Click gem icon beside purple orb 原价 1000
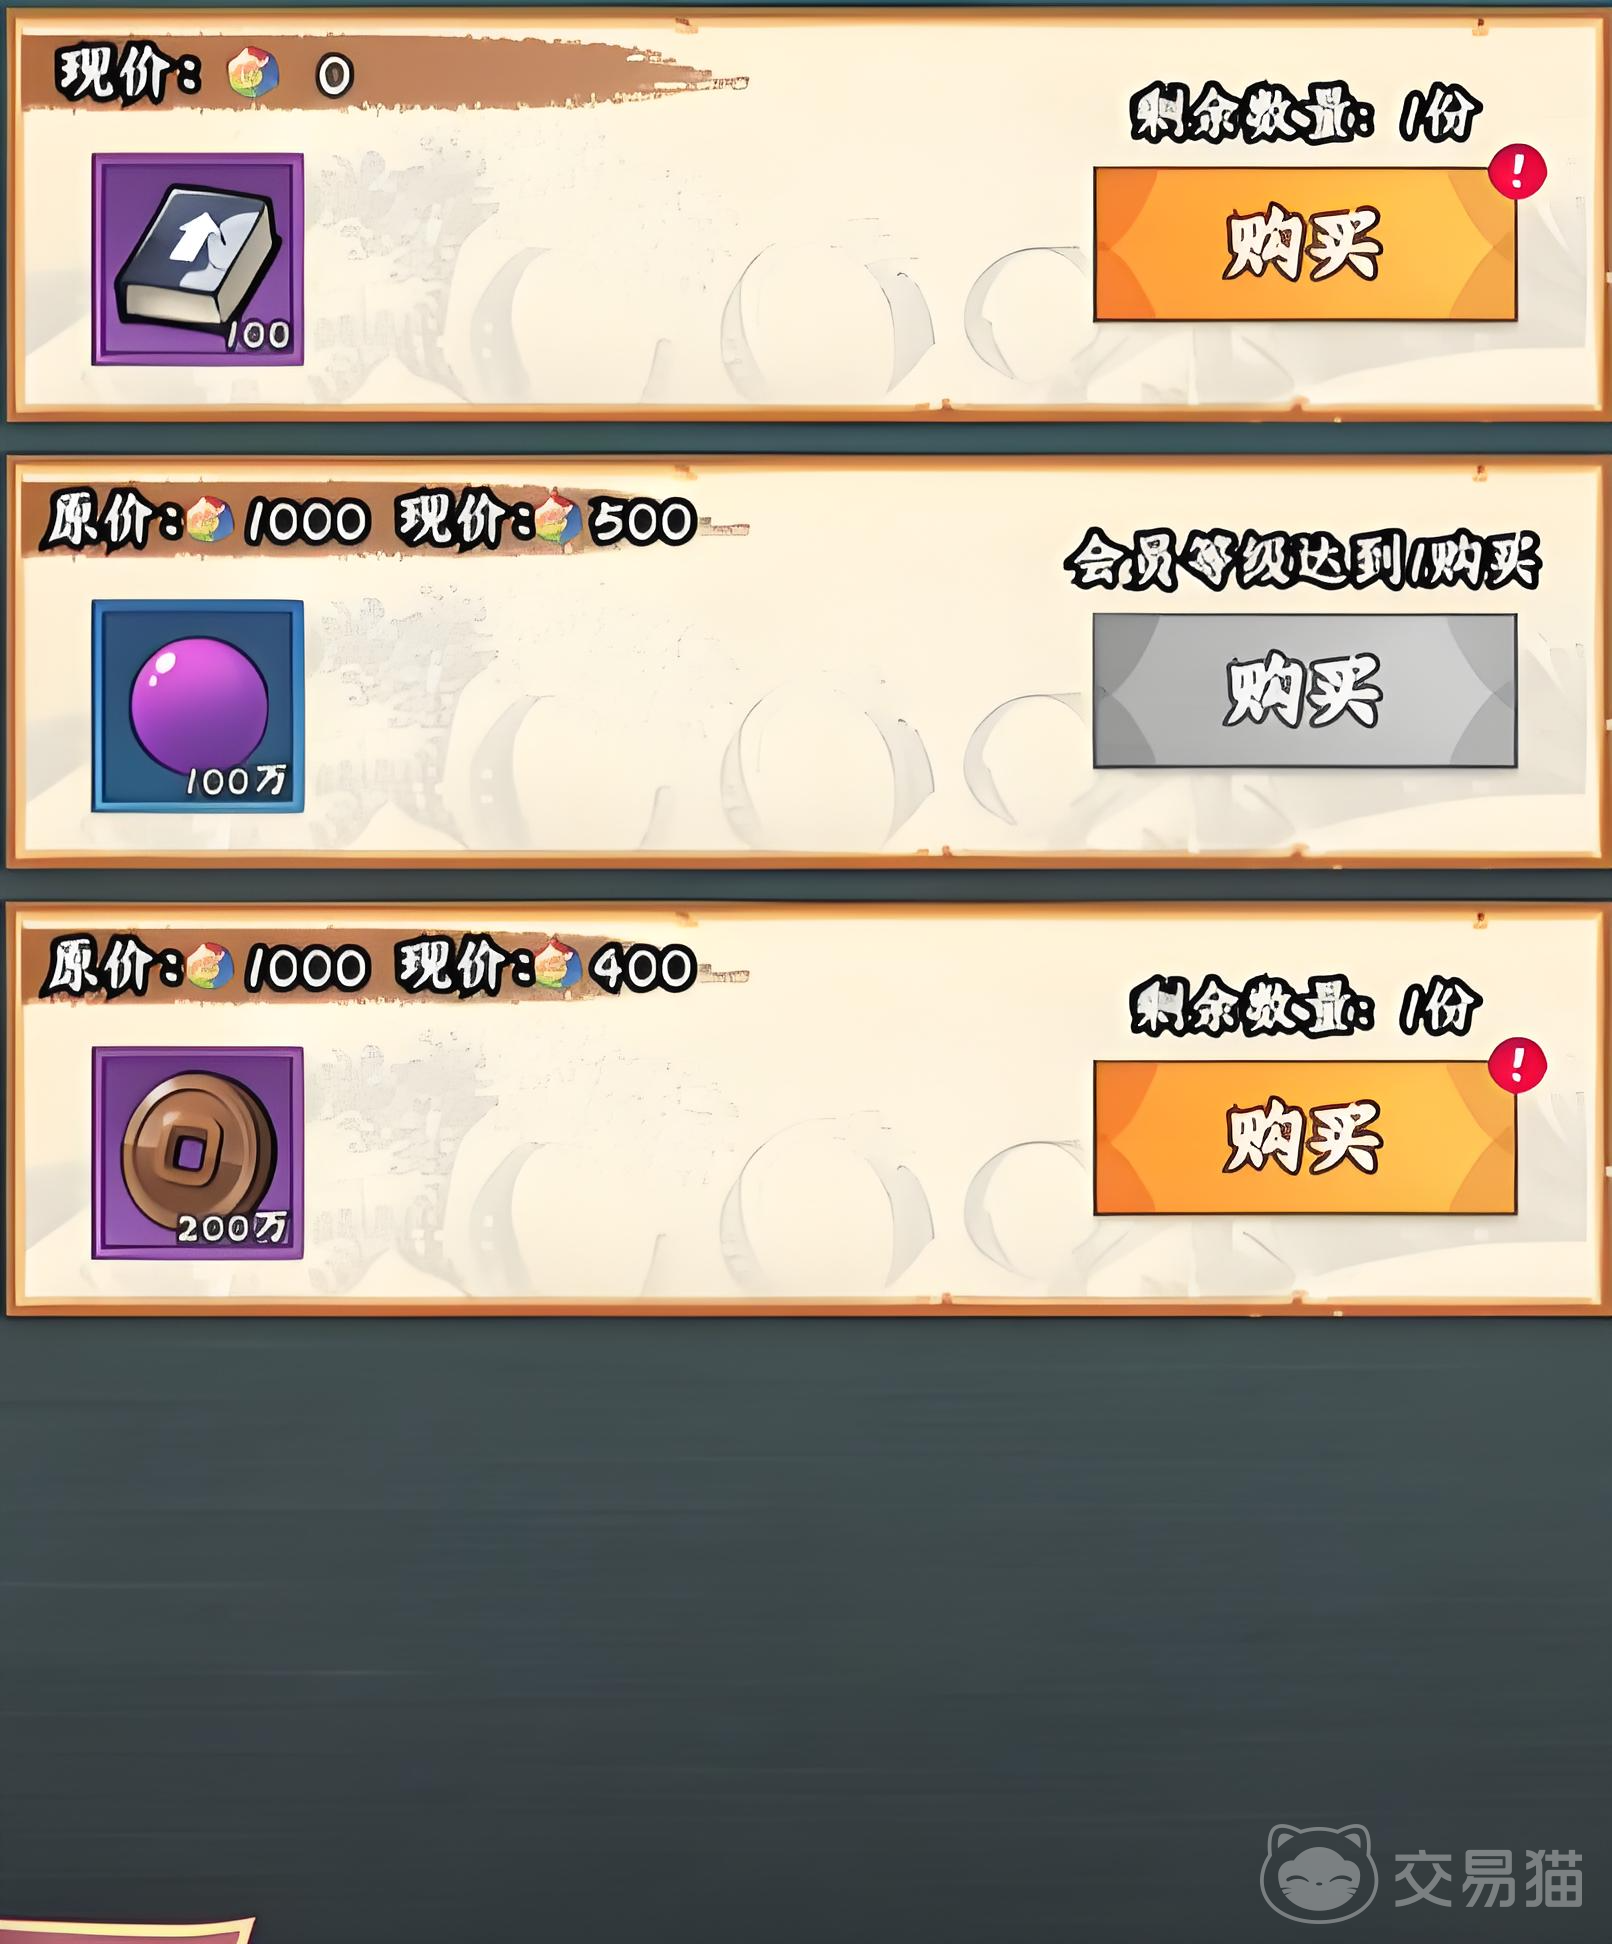This screenshot has width=1612, height=1944. pyautogui.click(x=209, y=520)
